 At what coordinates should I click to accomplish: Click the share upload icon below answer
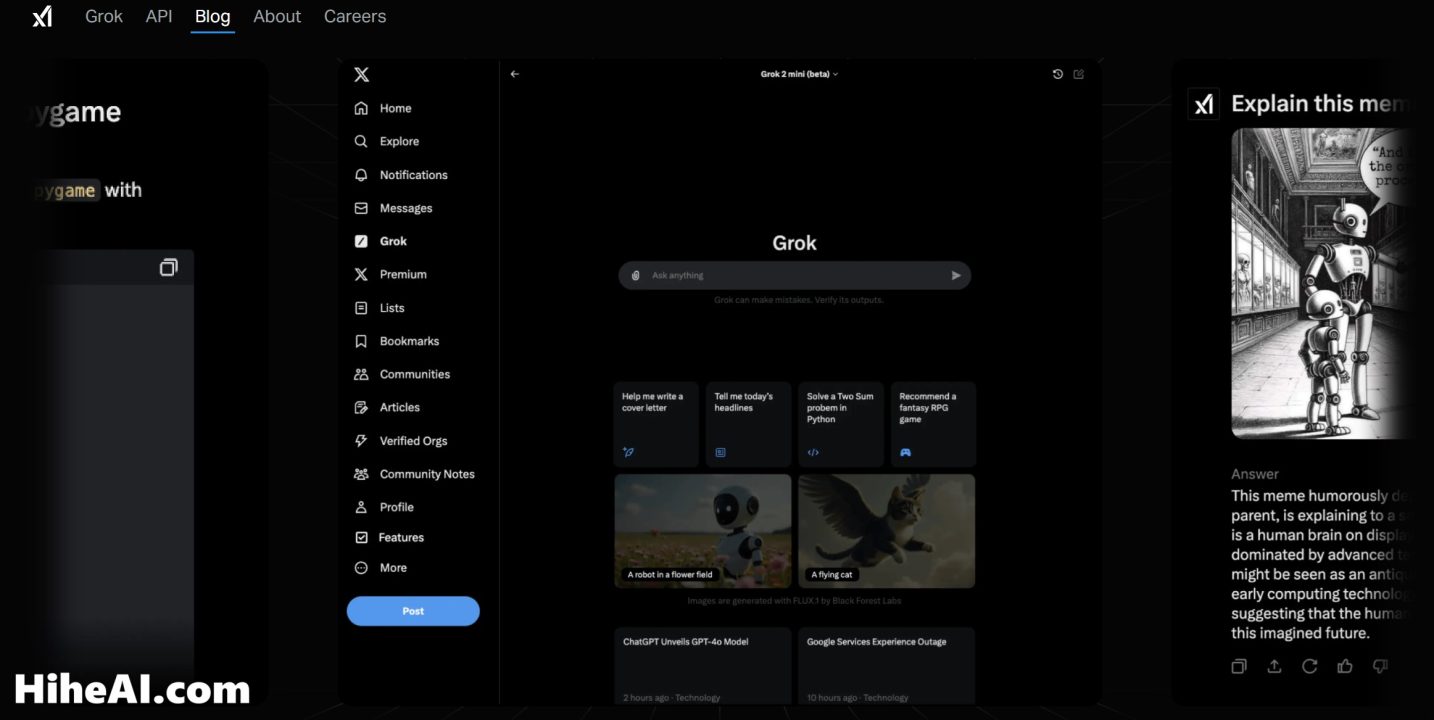pos(1274,666)
